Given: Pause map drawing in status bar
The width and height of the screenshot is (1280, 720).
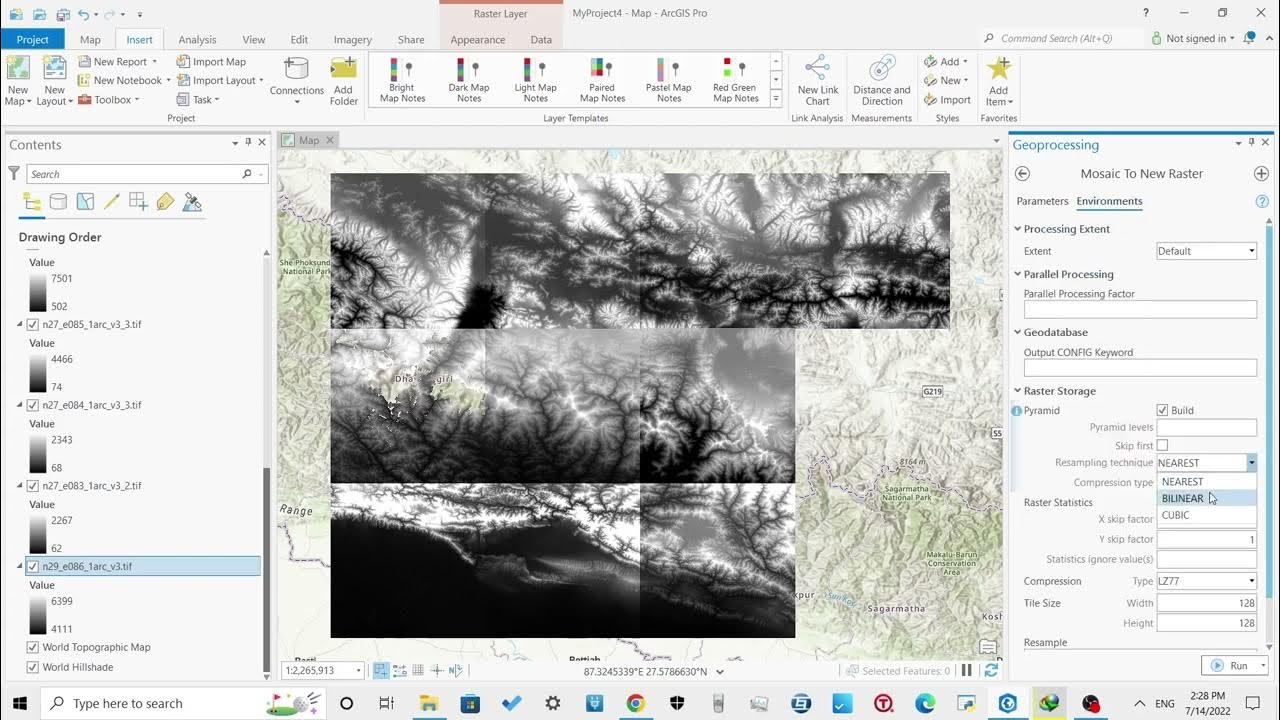Looking at the screenshot, I should pyautogui.click(x=967, y=671).
